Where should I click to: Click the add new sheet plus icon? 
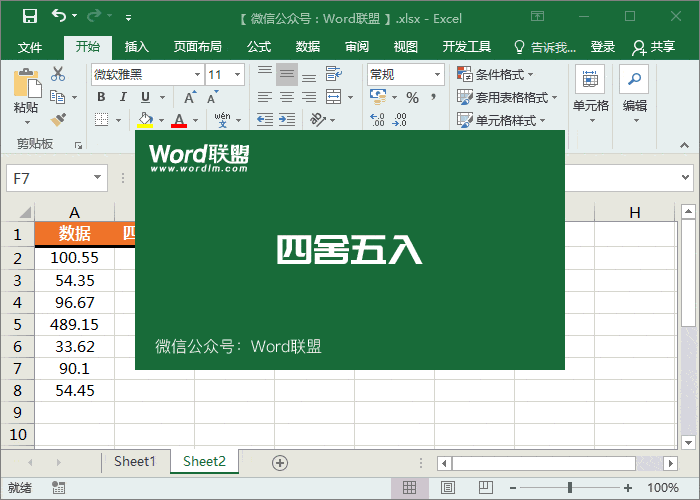coord(280,462)
